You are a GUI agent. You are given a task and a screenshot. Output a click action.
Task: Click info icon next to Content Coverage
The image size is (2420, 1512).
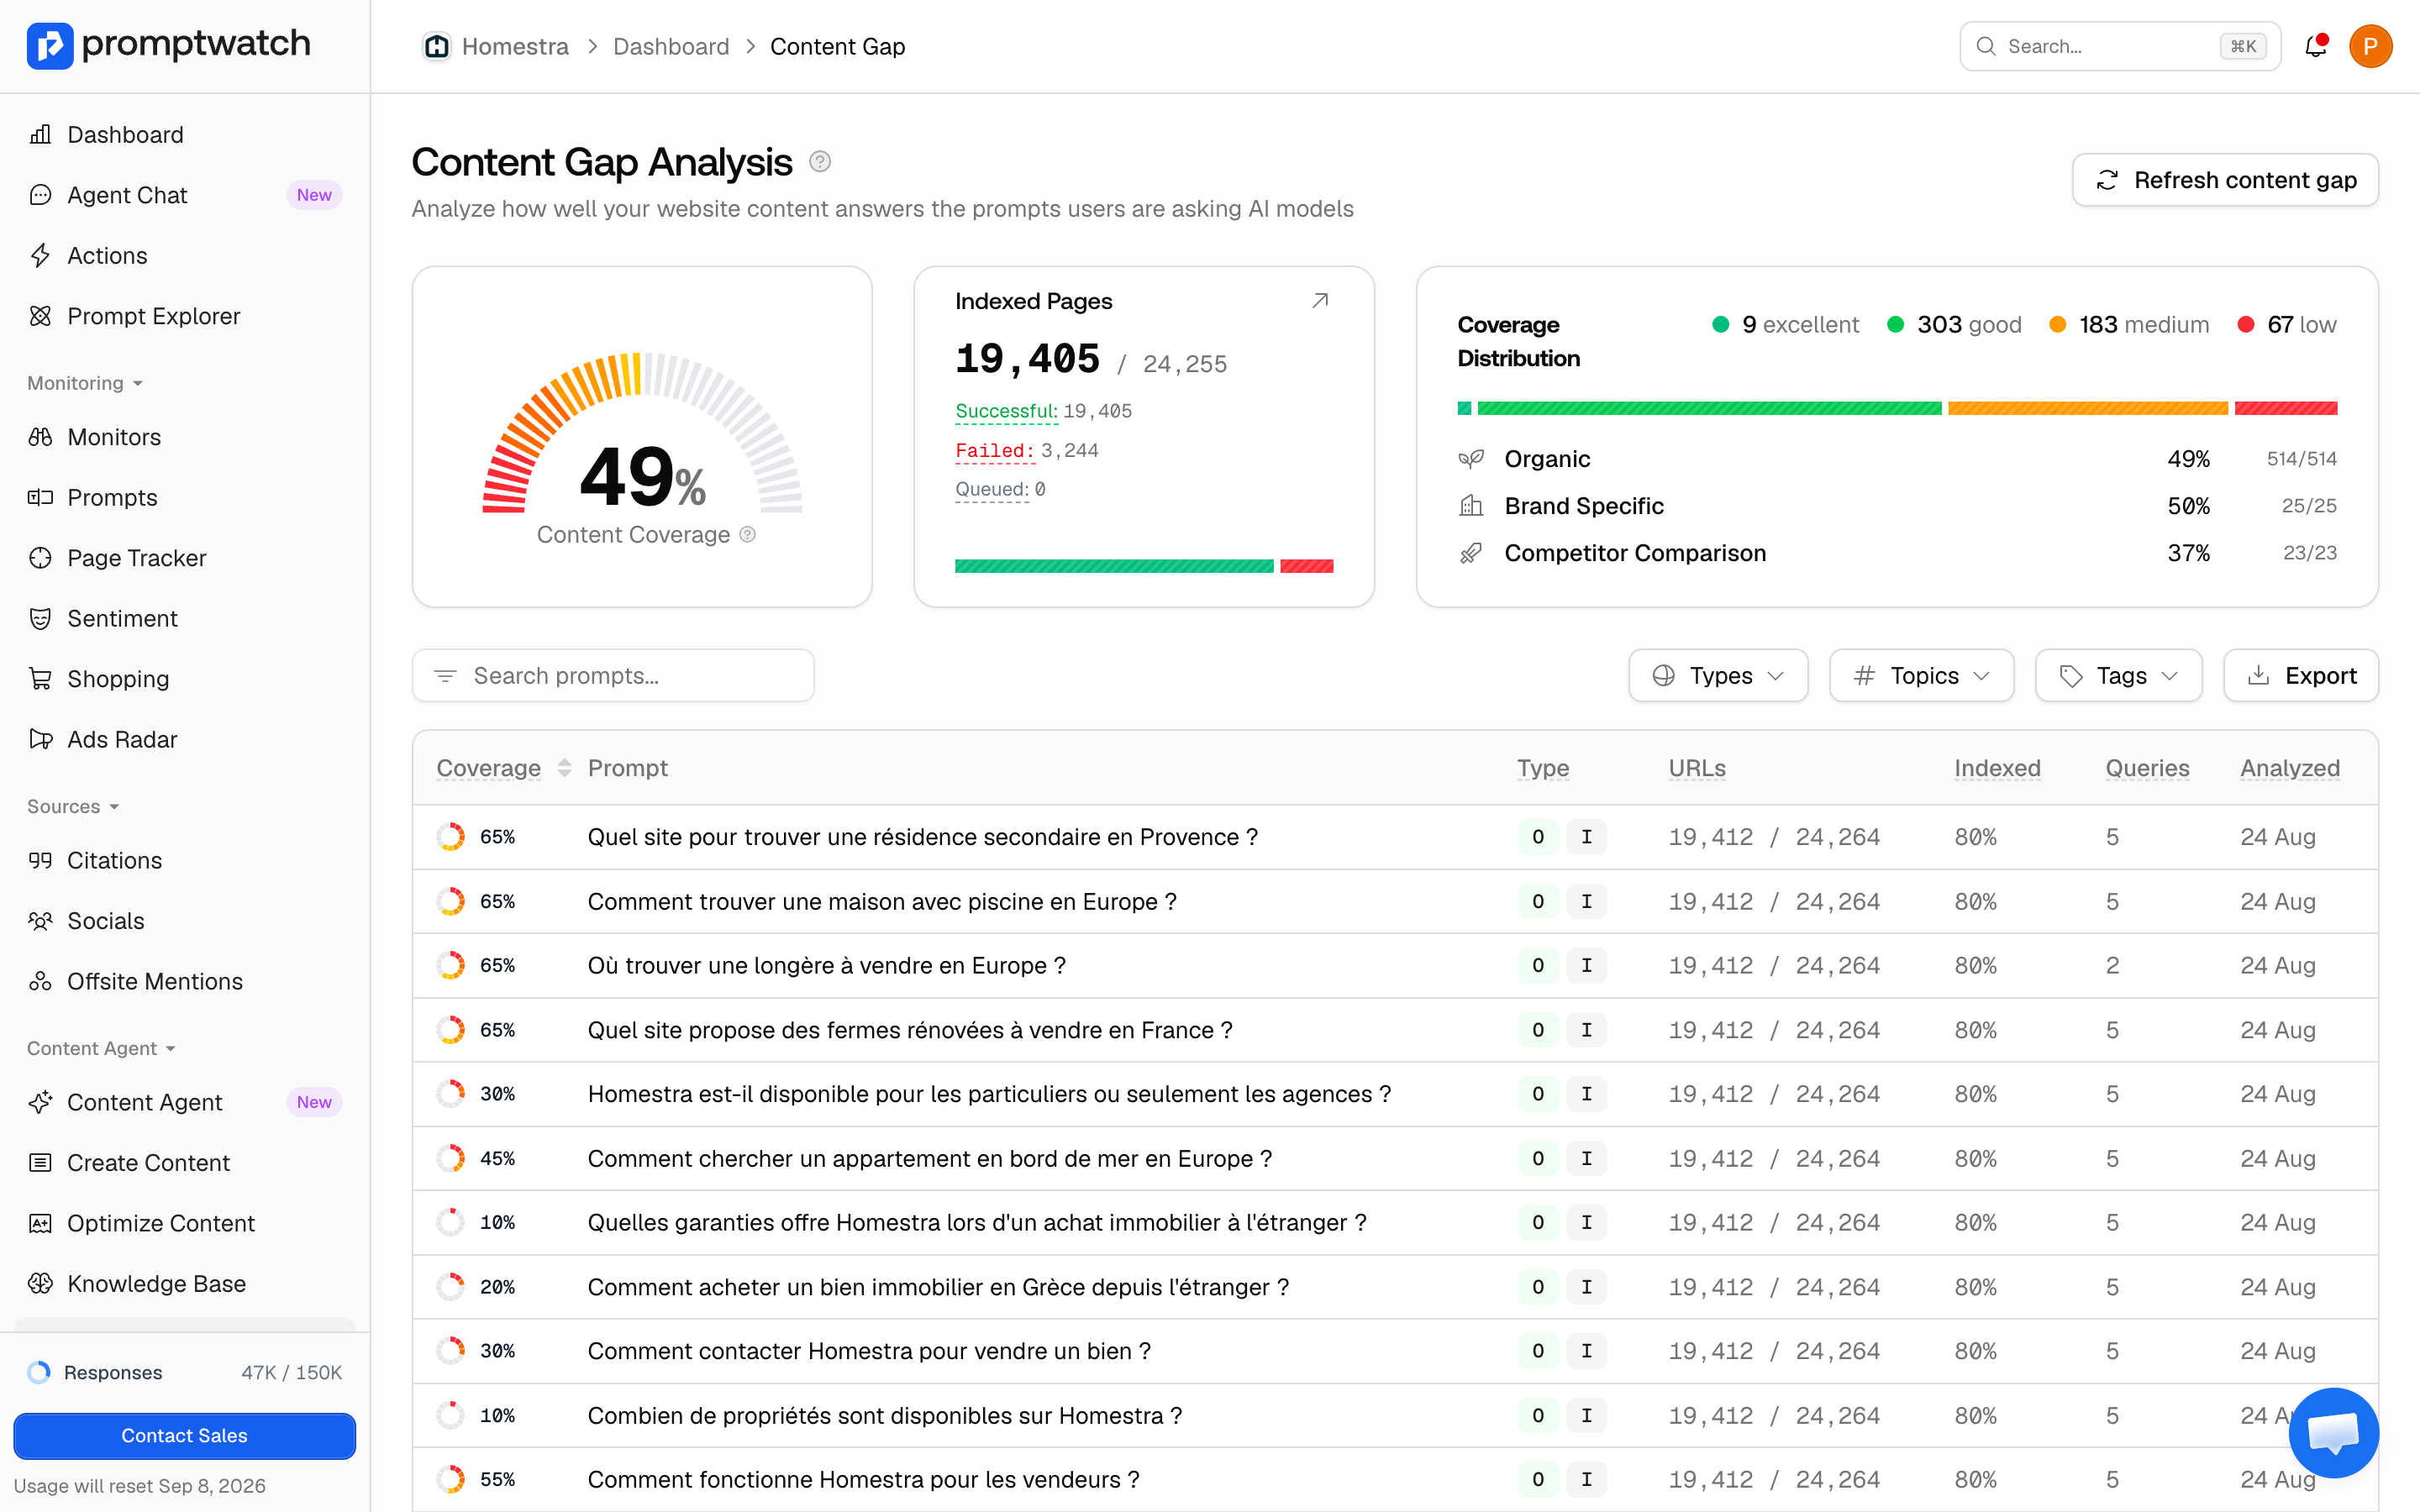click(747, 534)
